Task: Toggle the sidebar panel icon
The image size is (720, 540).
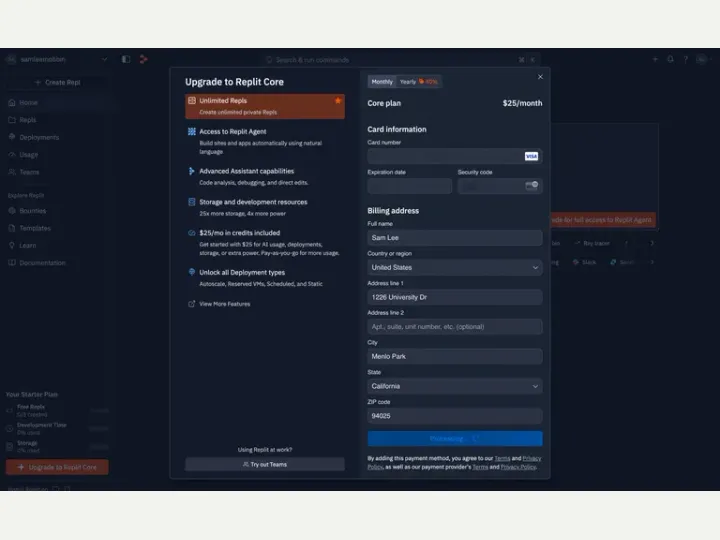Action: point(126,59)
